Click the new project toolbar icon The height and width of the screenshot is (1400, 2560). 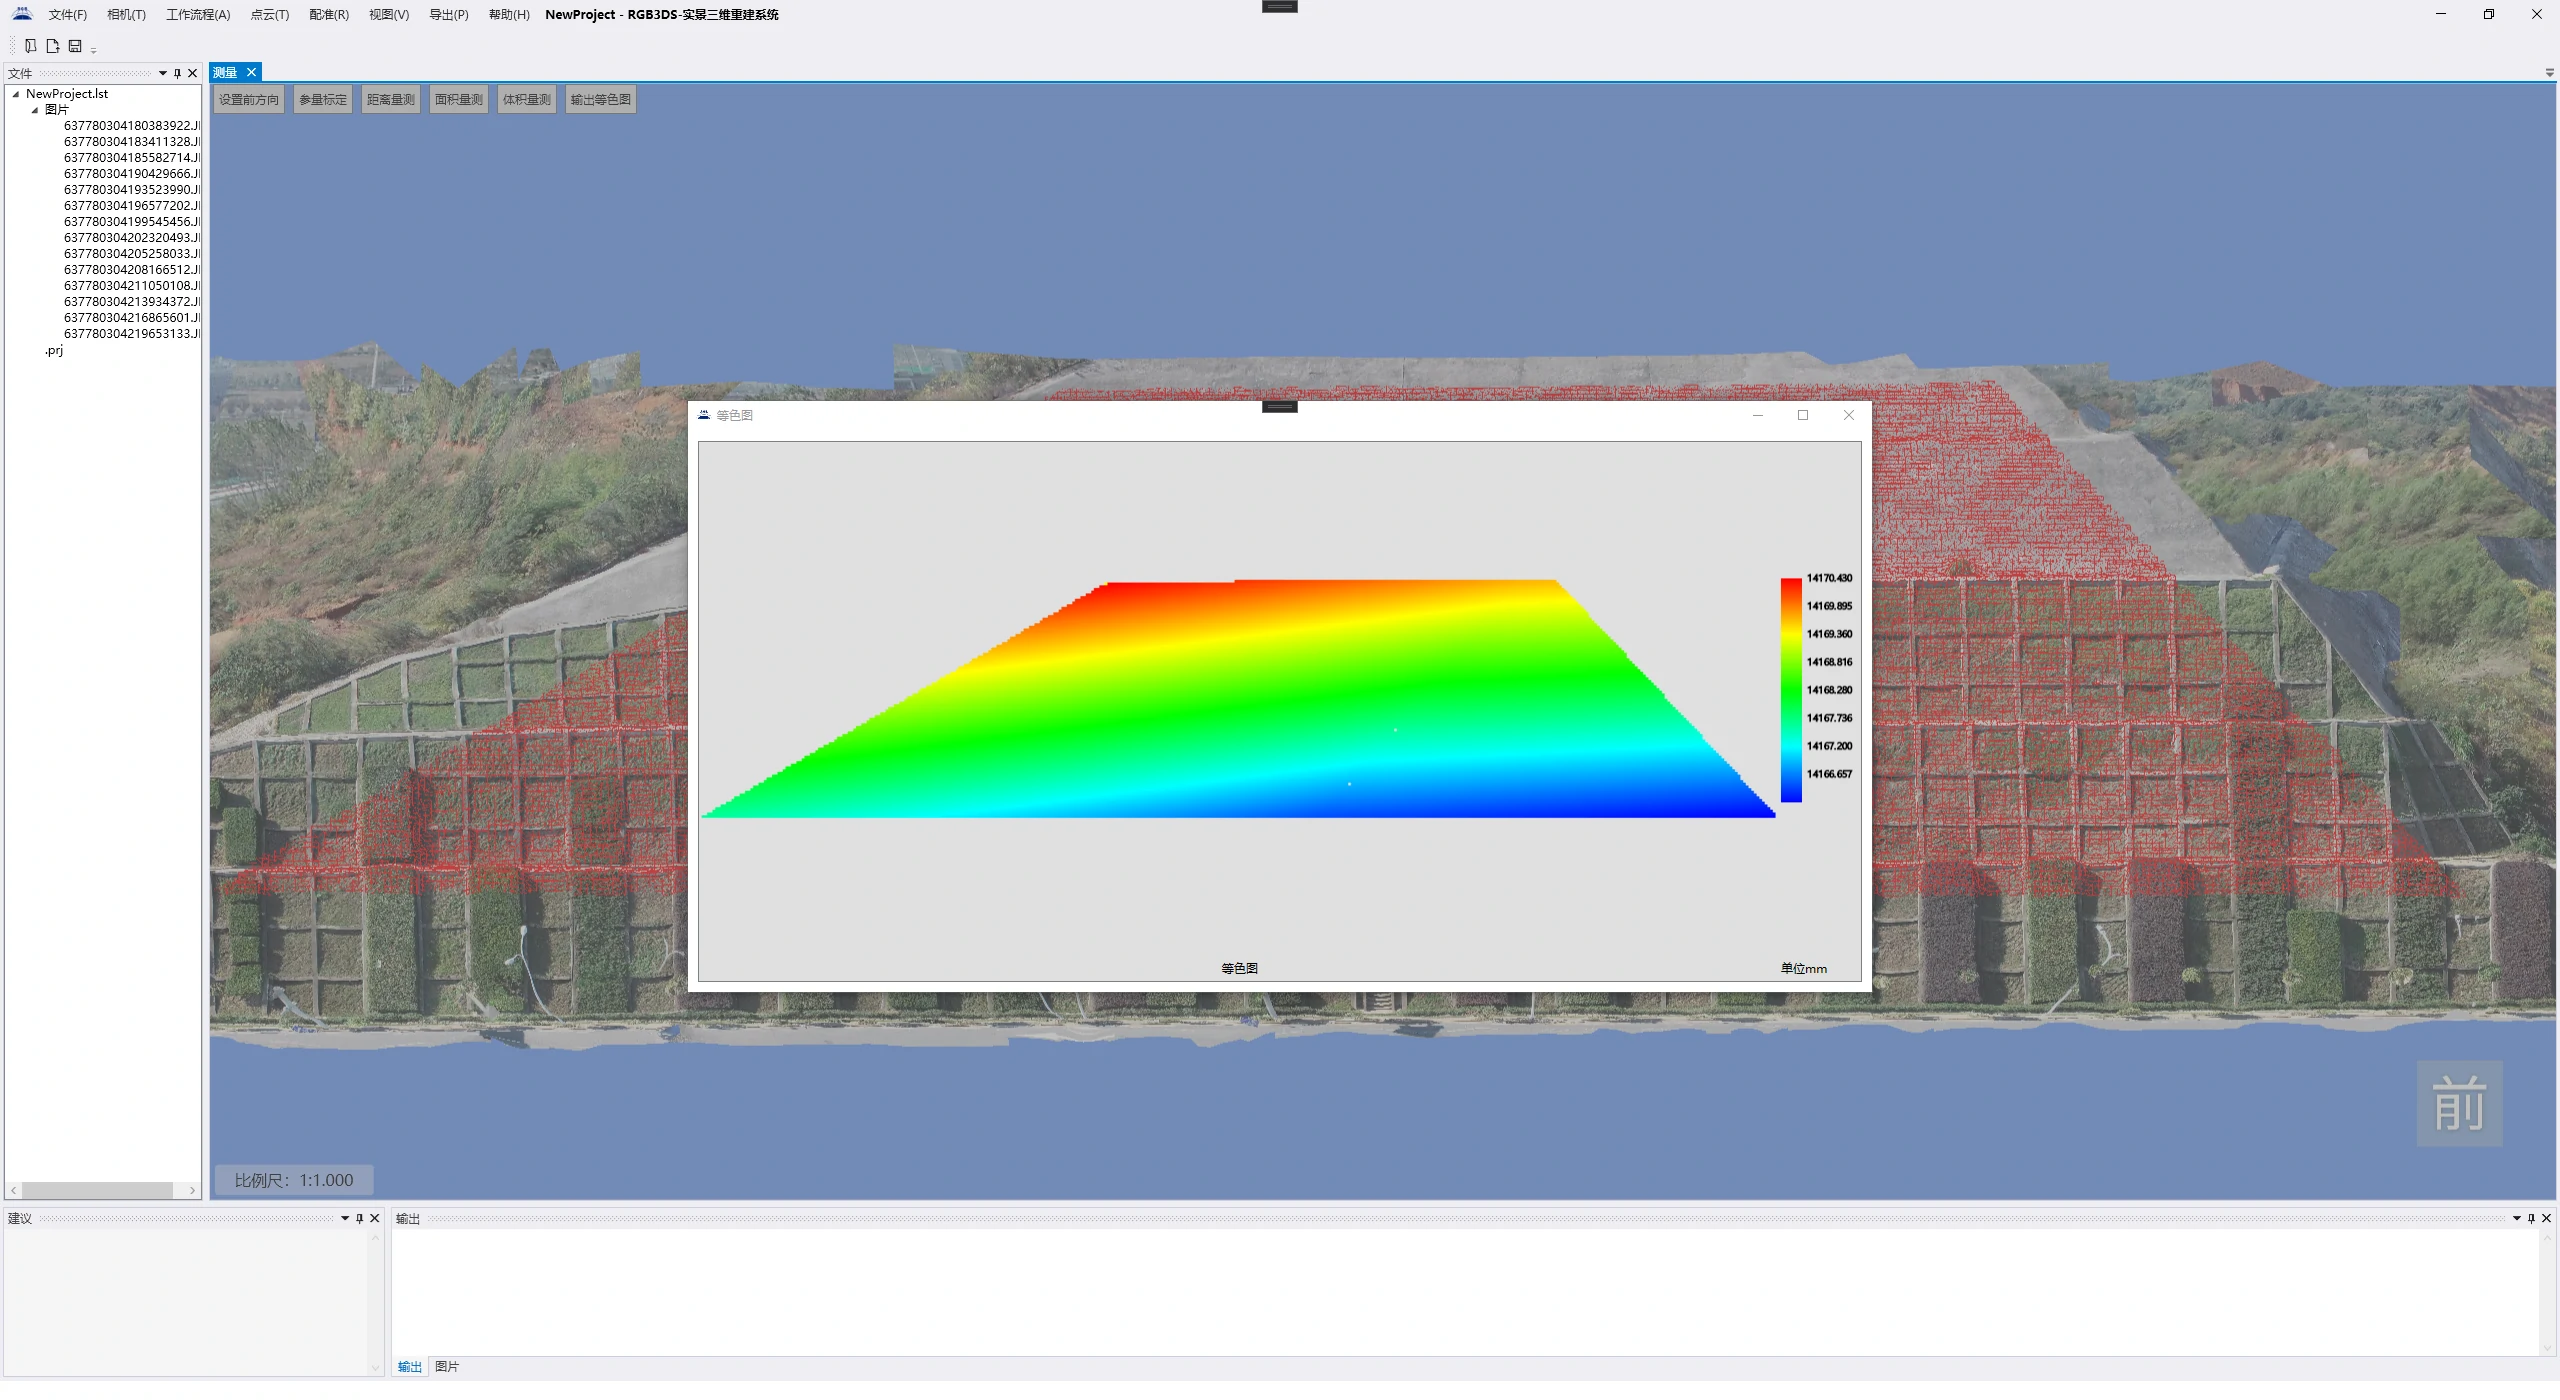pos(31,46)
